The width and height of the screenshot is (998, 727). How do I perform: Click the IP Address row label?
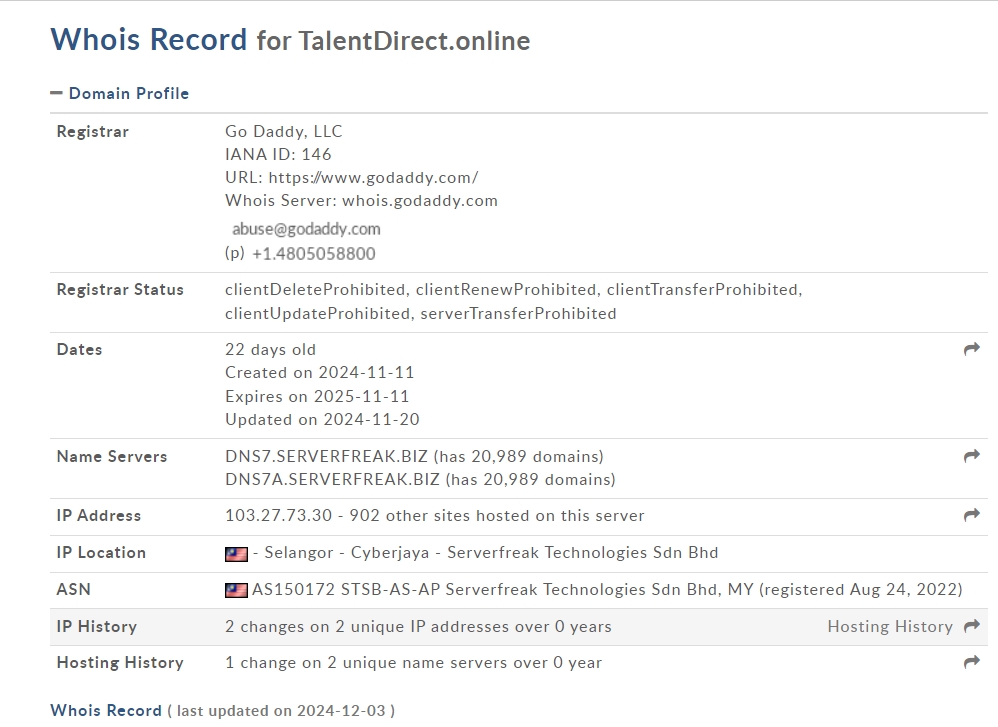[x=99, y=516]
